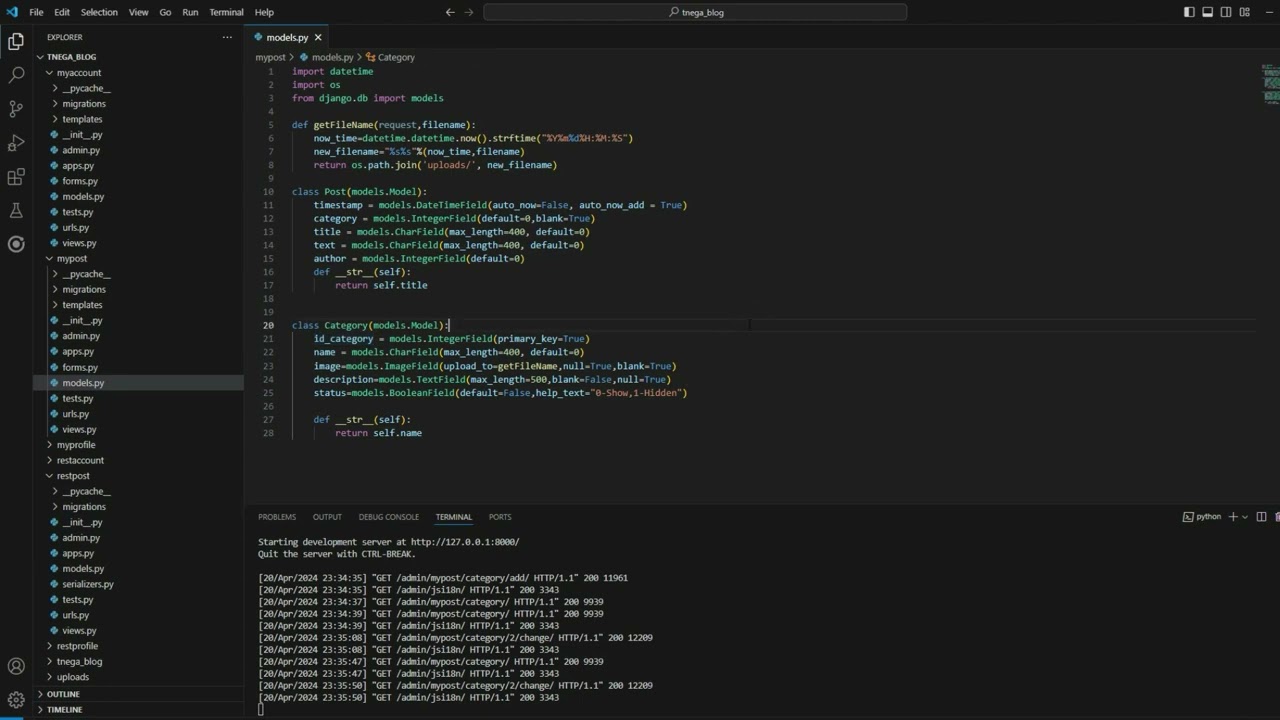
Task: Click the editor minimap
Action: (1270, 83)
